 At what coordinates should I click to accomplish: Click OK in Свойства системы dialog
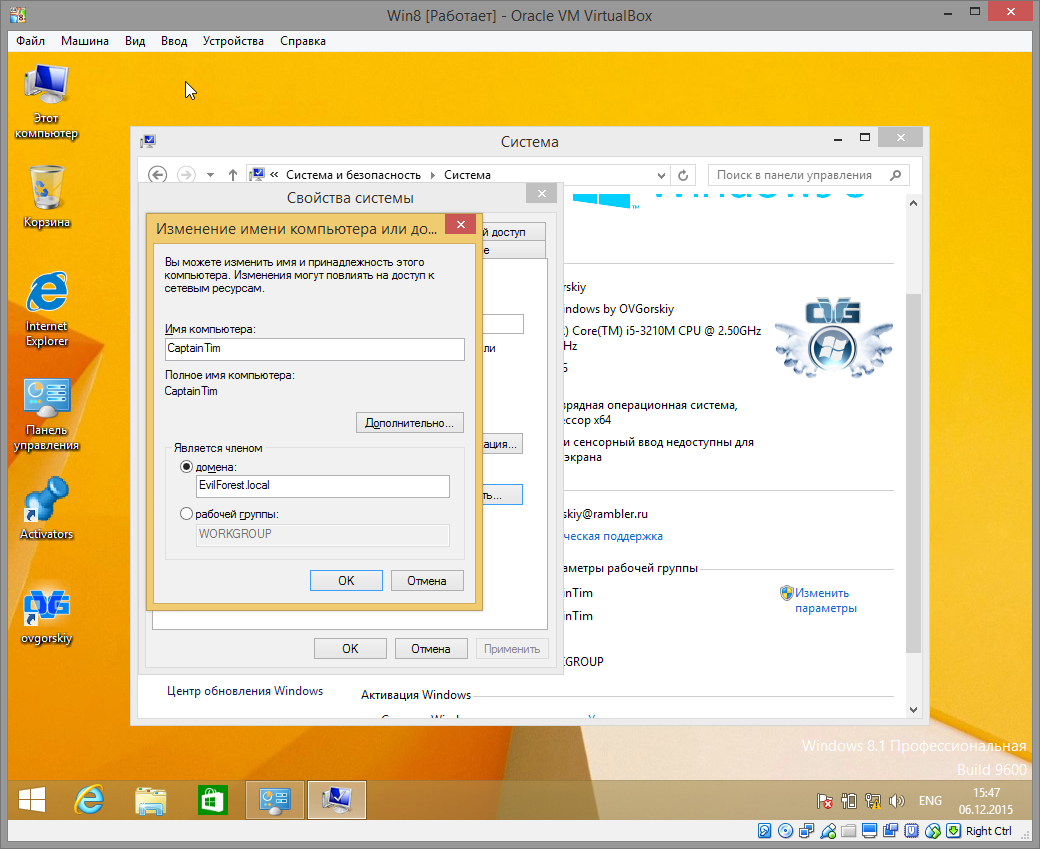[x=350, y=649]
